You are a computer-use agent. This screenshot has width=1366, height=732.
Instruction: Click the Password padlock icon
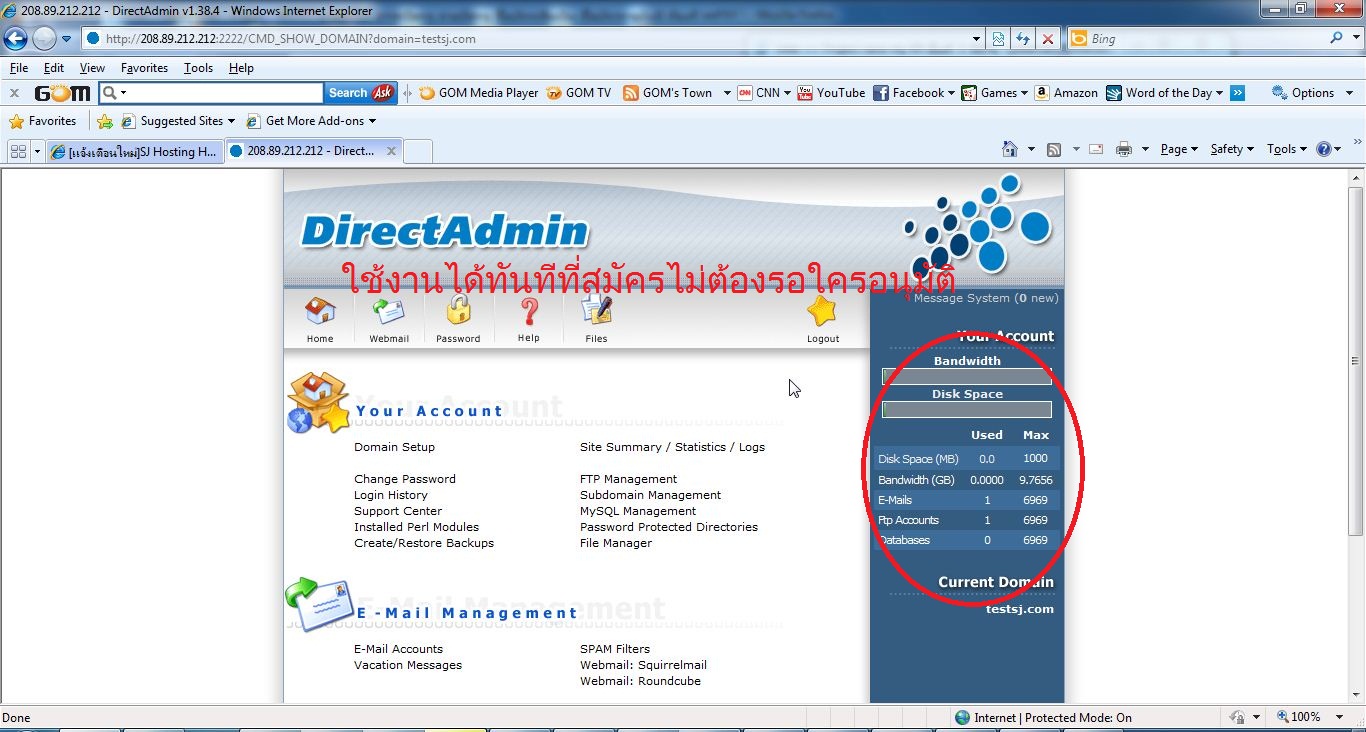[458, 311]
